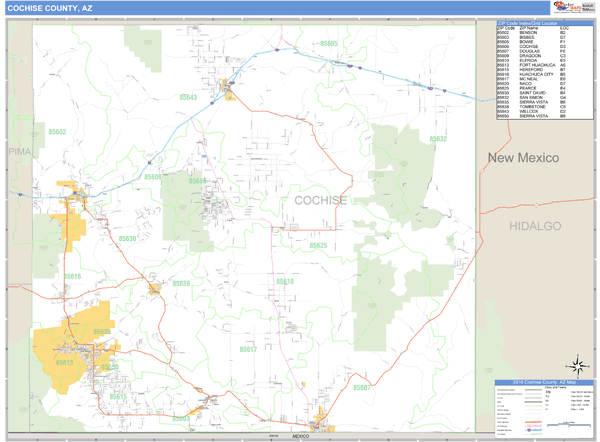Click the '2016 Cochise County, AZ Map' legend title

click(x=544, y=382)
